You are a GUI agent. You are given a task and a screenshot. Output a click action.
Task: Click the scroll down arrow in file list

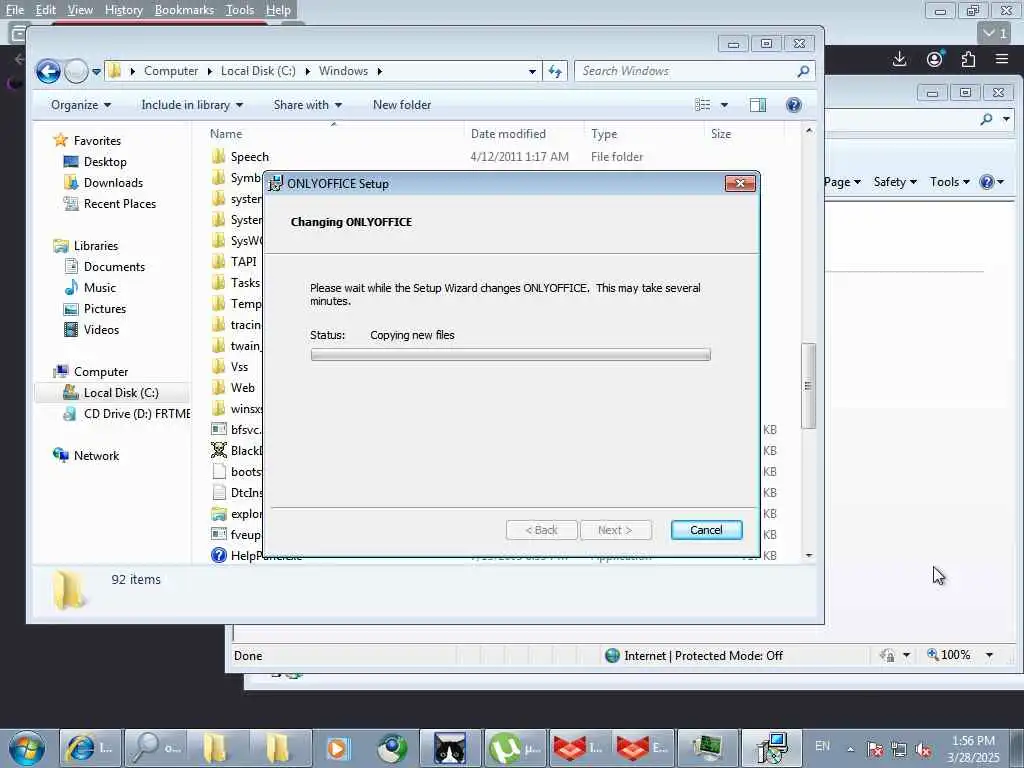tap(808, 556)
